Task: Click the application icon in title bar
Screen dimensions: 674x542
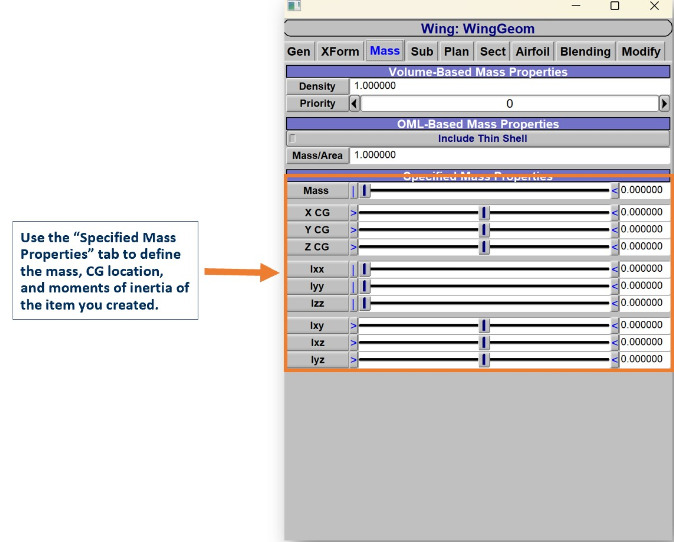Action: (294, 6)
